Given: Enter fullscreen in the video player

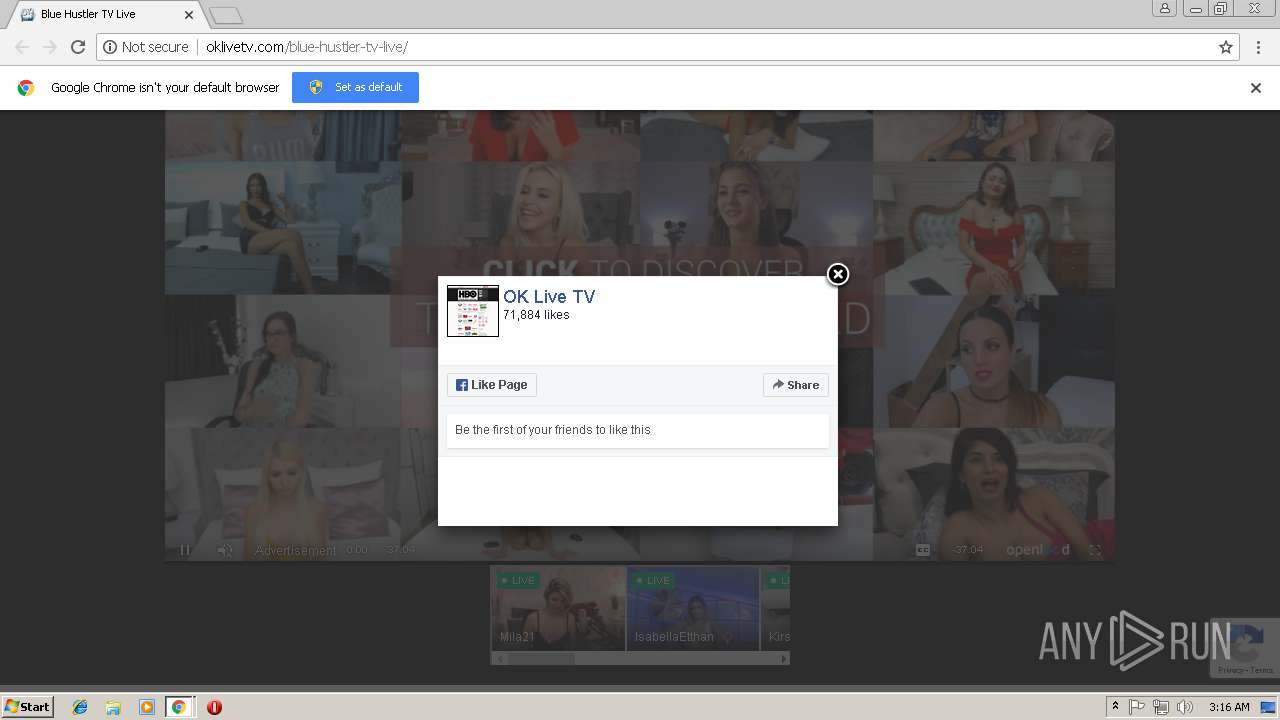Looking at the screenshot, I should coord(1095,550).
